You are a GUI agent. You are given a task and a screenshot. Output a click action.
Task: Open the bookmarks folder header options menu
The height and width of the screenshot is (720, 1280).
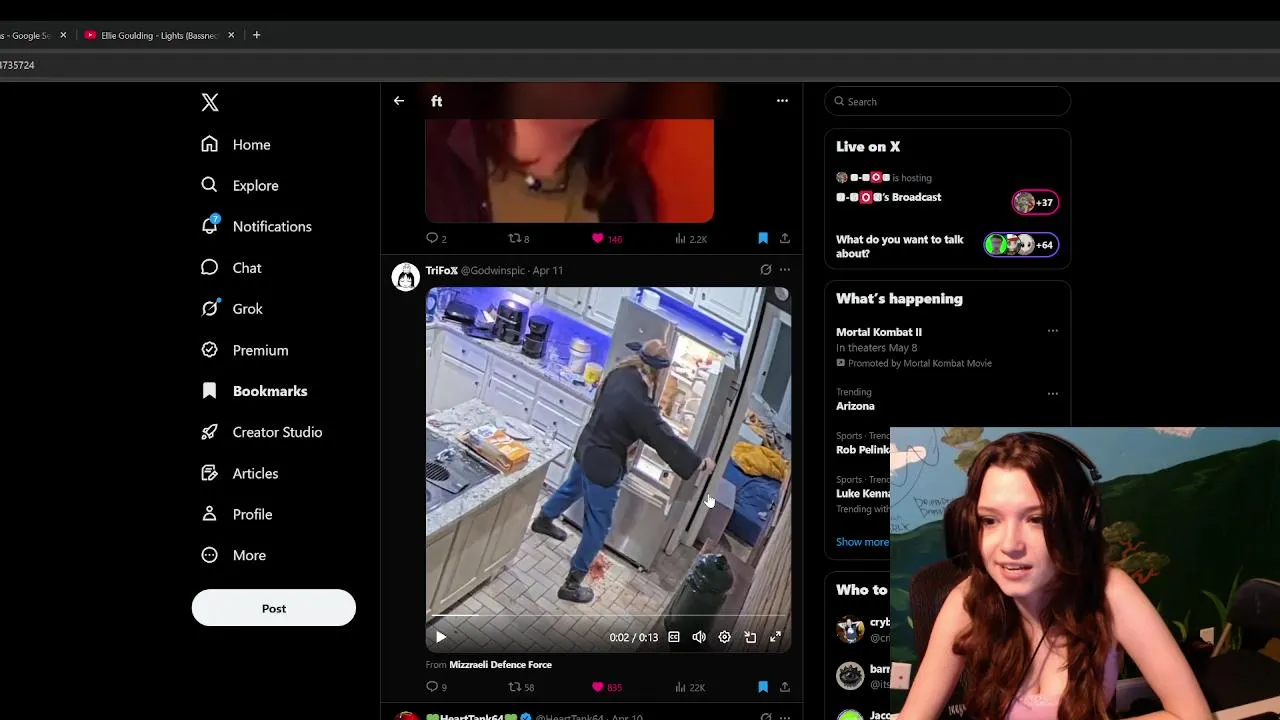tap(782, 101)
